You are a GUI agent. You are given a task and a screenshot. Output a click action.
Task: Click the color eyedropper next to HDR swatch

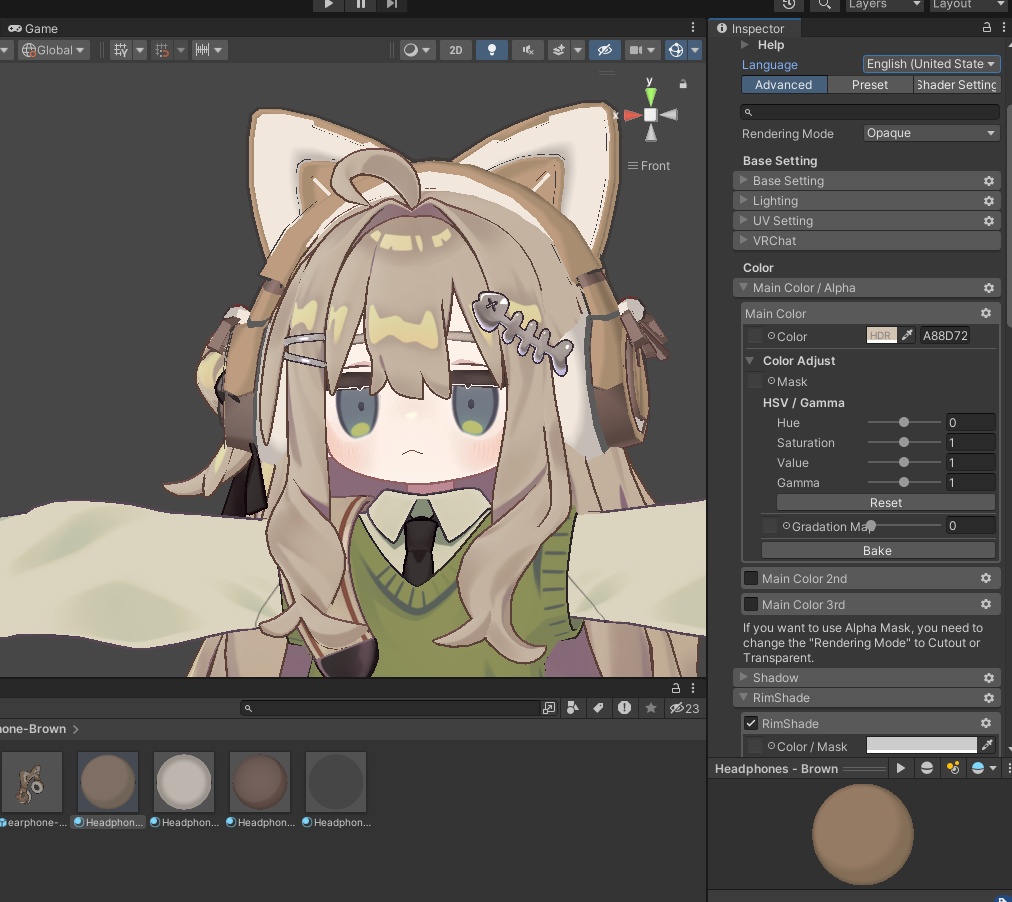(907, 335)
